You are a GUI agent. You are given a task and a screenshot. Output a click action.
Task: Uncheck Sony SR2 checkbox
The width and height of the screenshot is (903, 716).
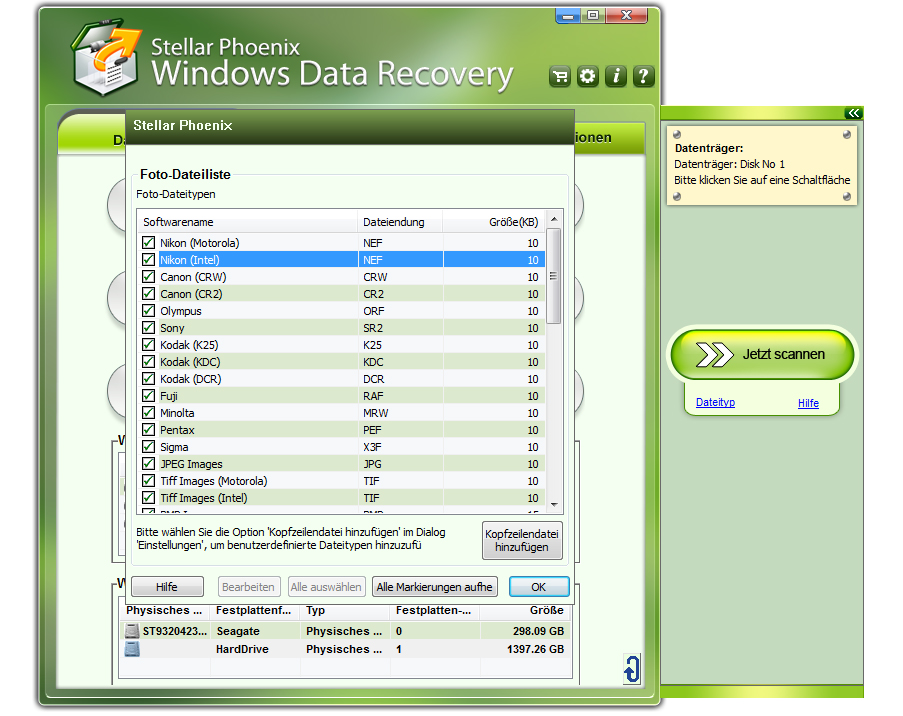point(149,327)
